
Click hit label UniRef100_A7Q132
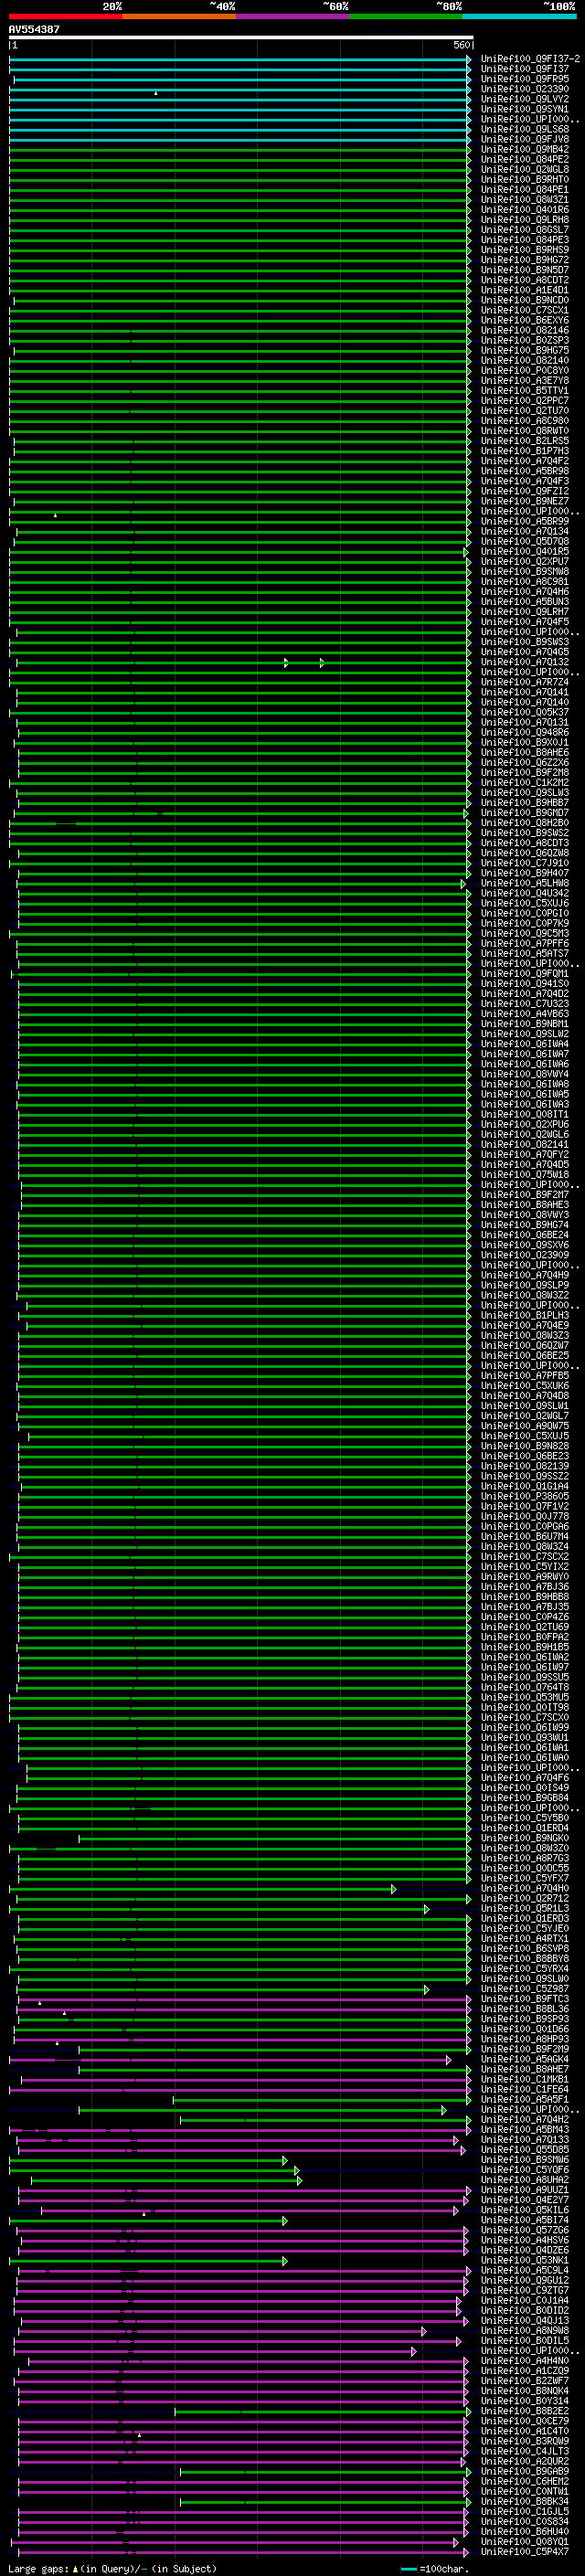pyautogui.click(x=525, y=662)
